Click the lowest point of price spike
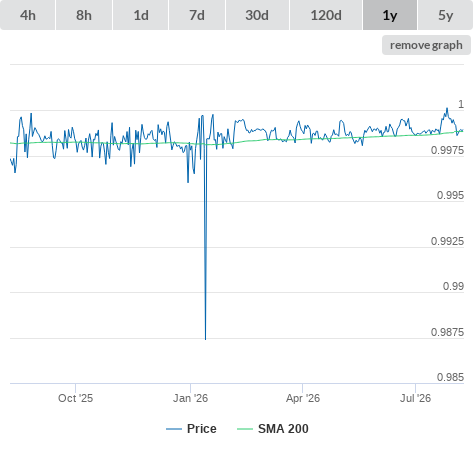474x455 pixels. 205,339
